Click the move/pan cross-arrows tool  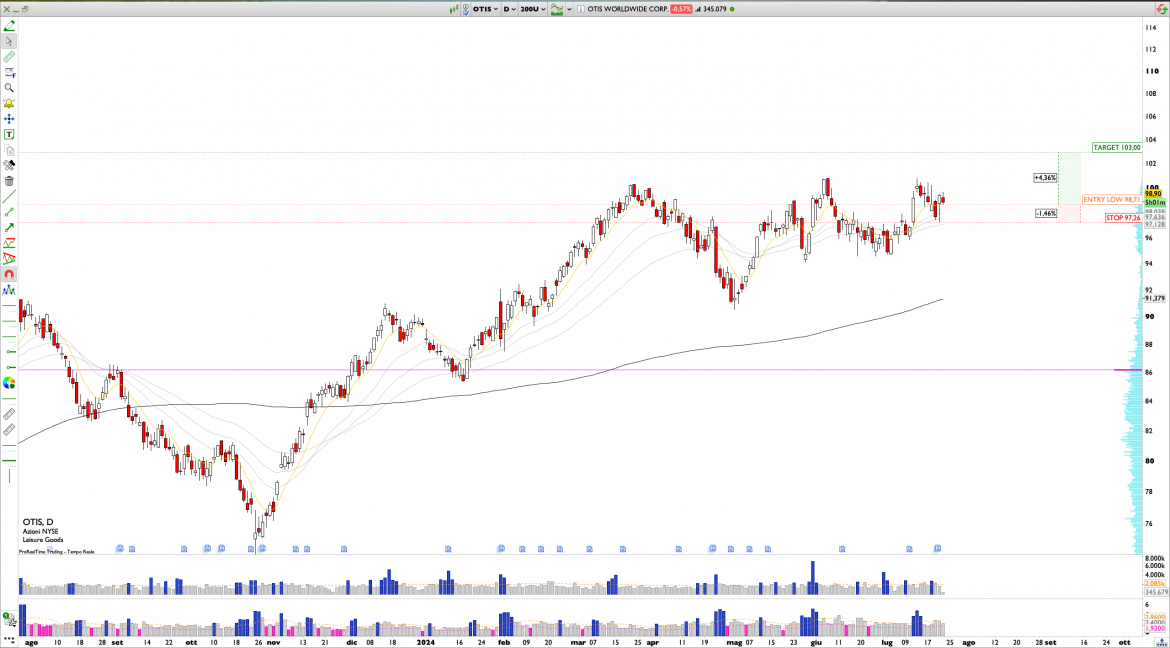click(x=9, y=119)
